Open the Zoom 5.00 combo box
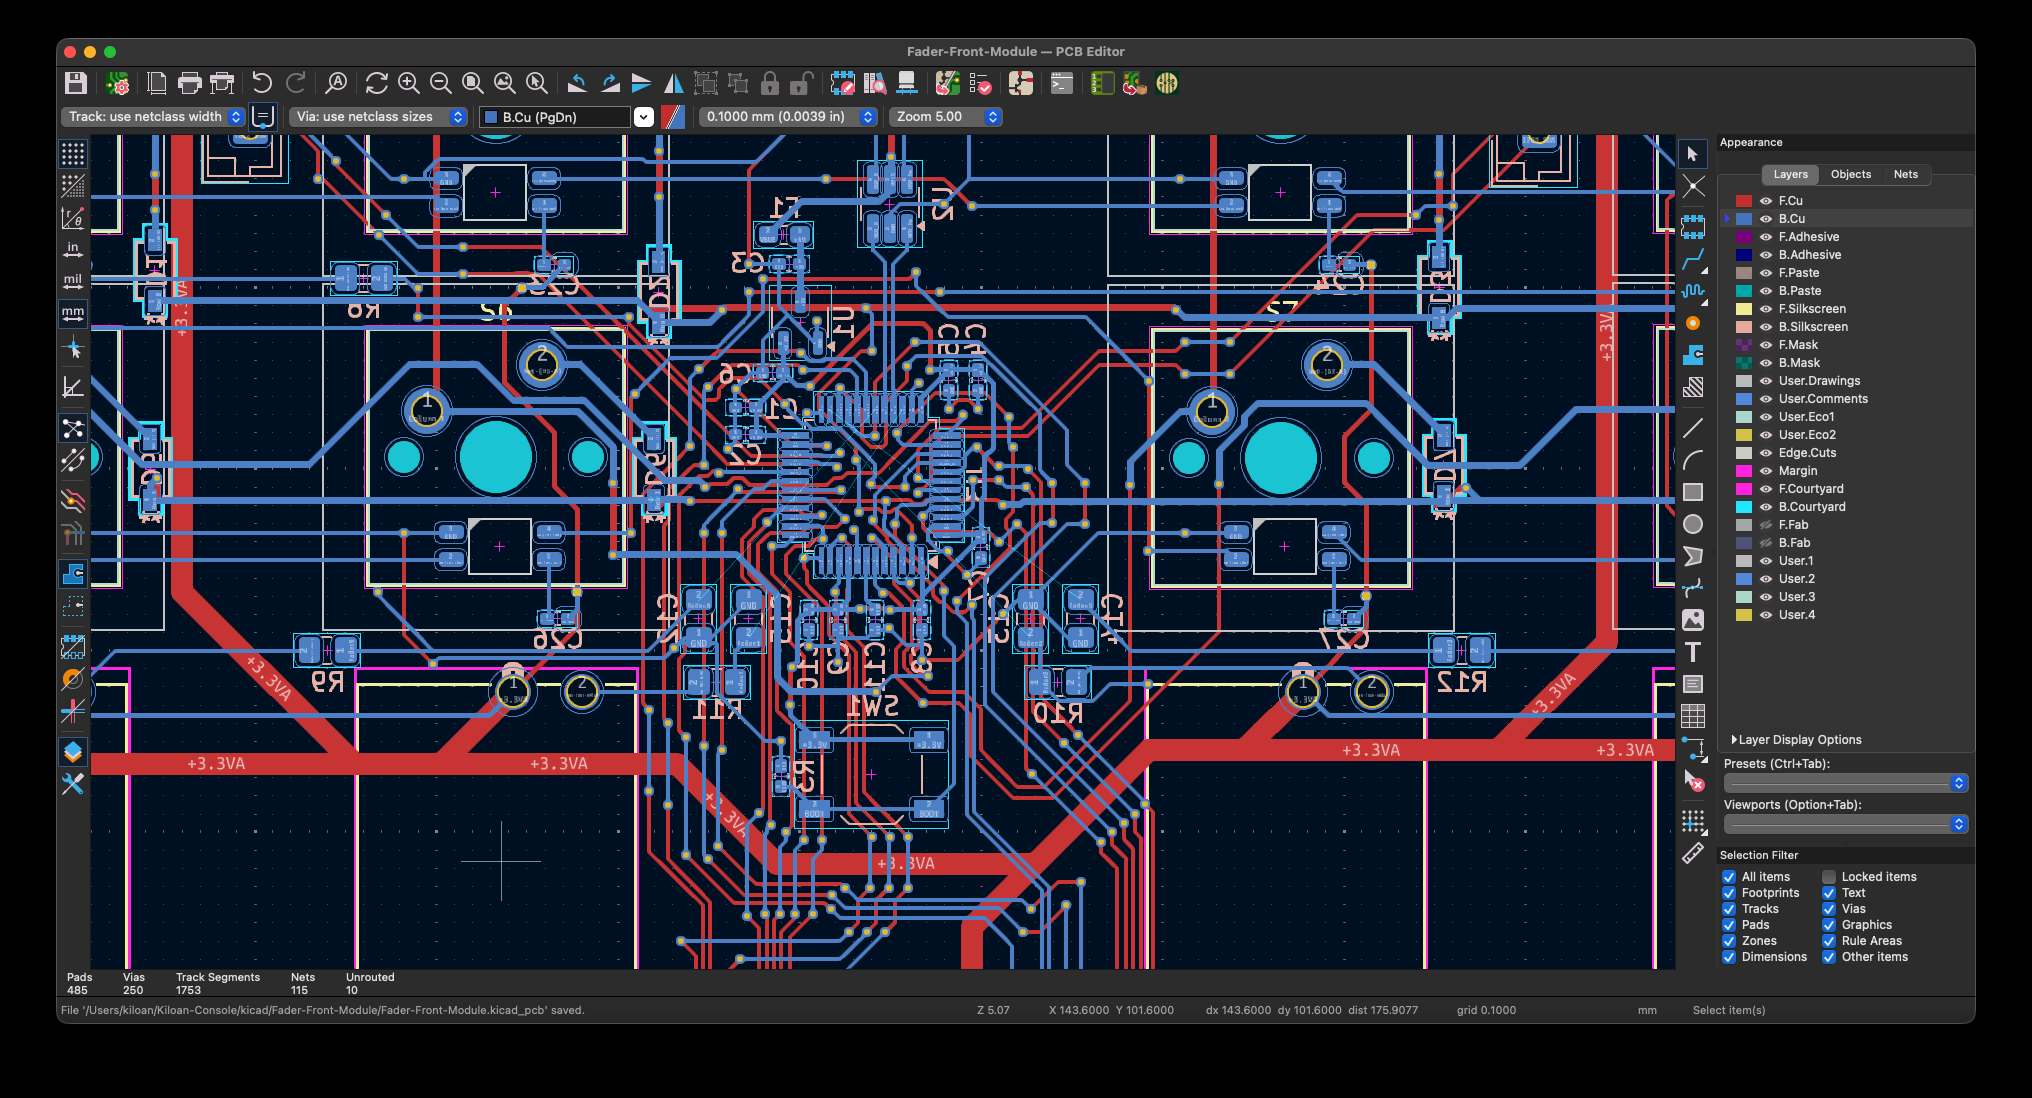Image resolution: width=2032 pixels, height=1098 pixels. [946, 117]
